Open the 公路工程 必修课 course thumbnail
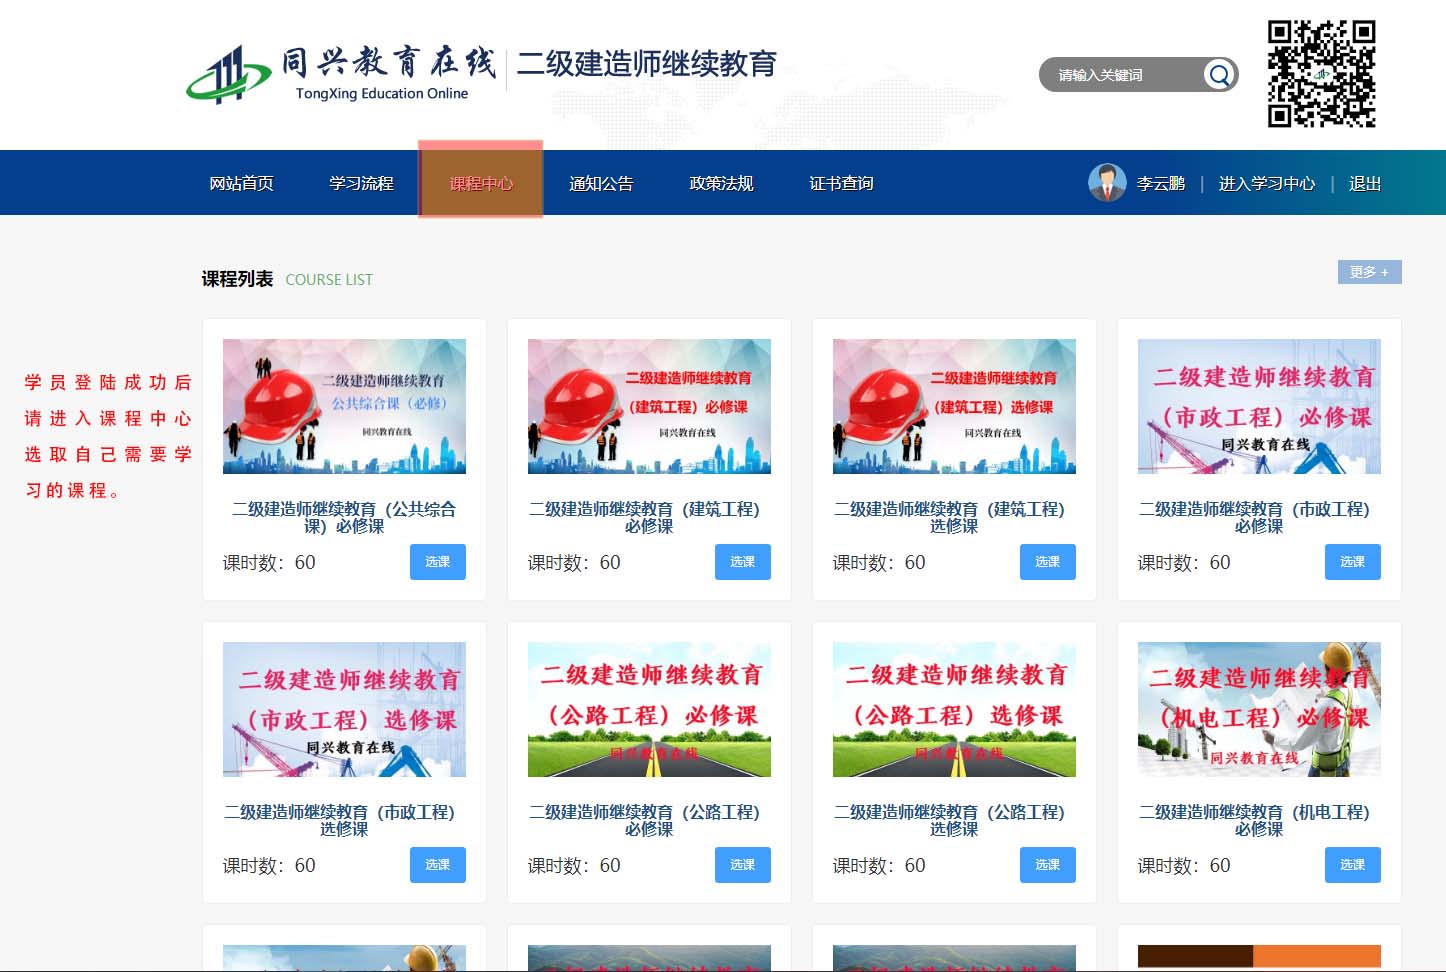This screenshot has width=1446, height=972. [649, 709]
